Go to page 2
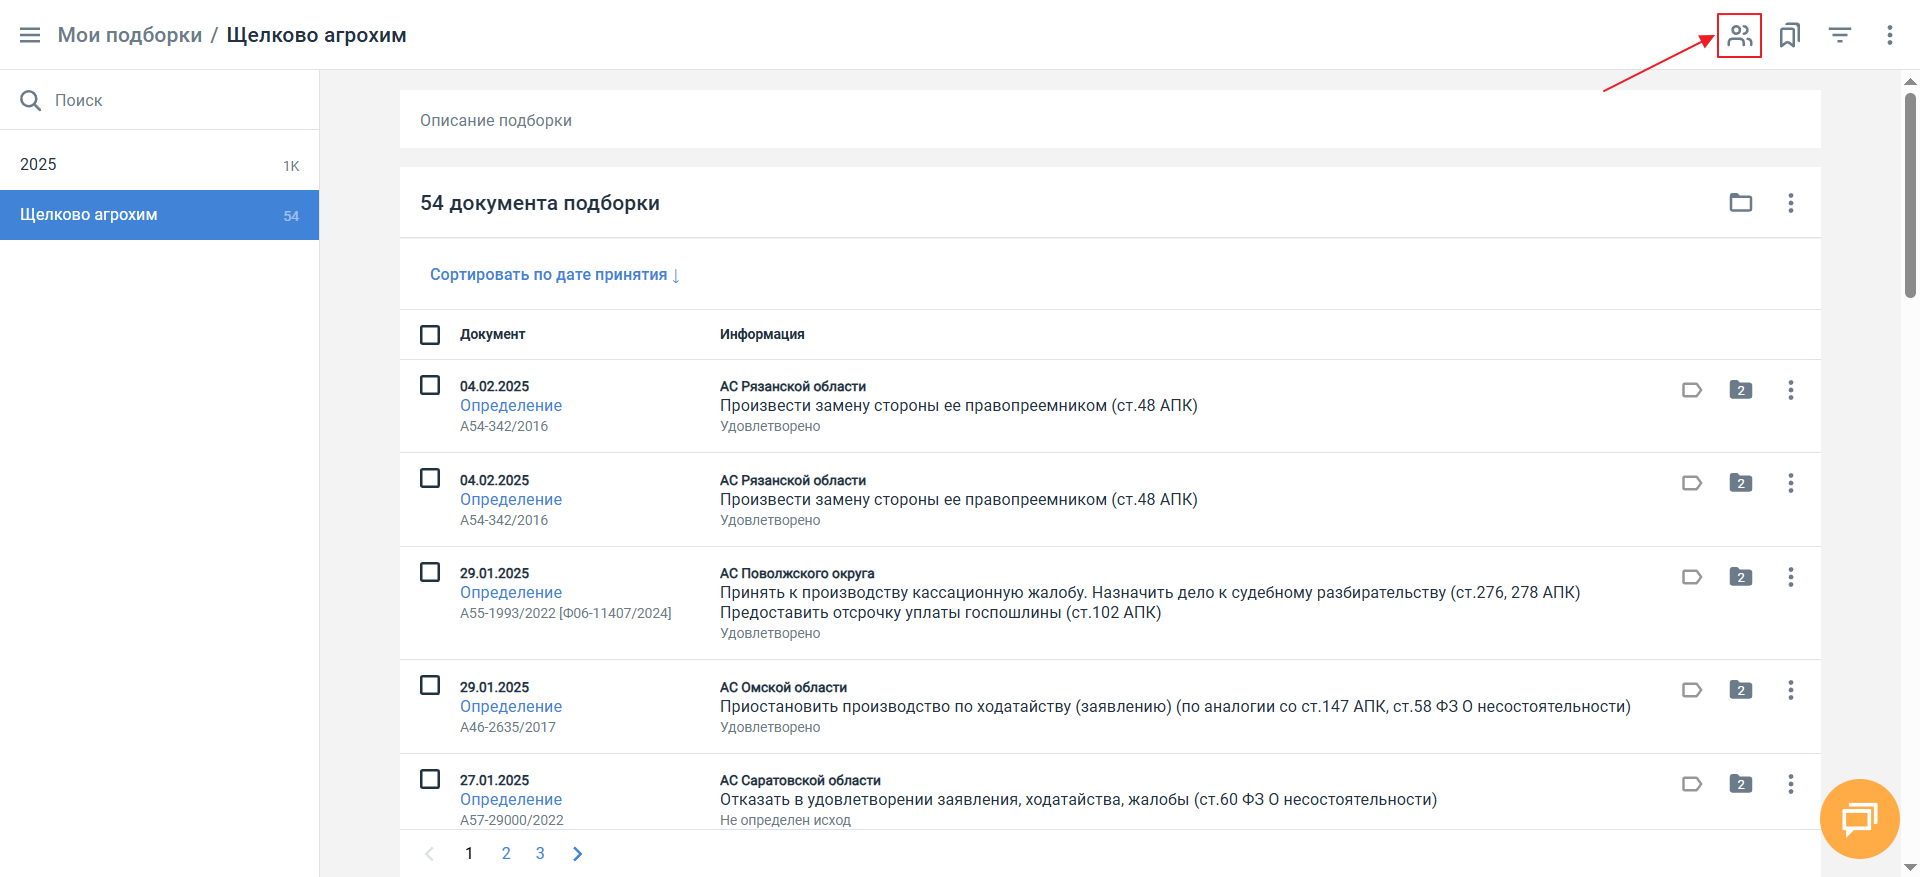Image resolution: width=1920 pixels, height=877 pixels. 506,854
